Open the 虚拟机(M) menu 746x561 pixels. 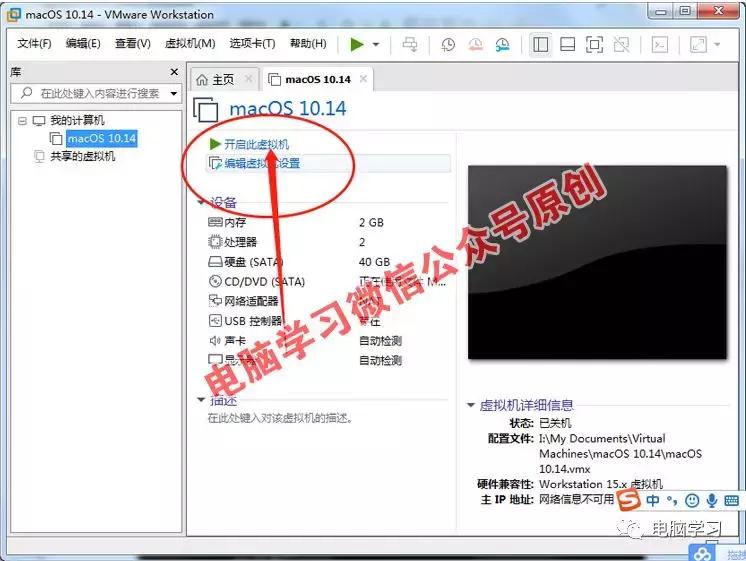click(190, 44)
